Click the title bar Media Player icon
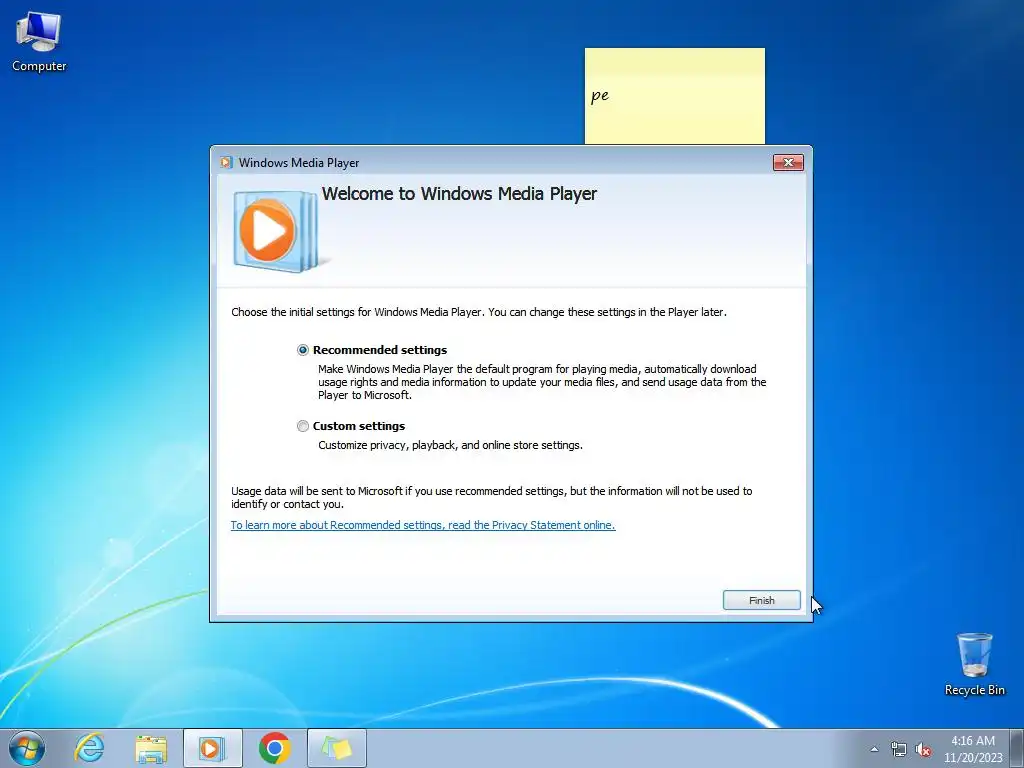The width and height of the screenshot is (1024, 768). click(226, 163)
